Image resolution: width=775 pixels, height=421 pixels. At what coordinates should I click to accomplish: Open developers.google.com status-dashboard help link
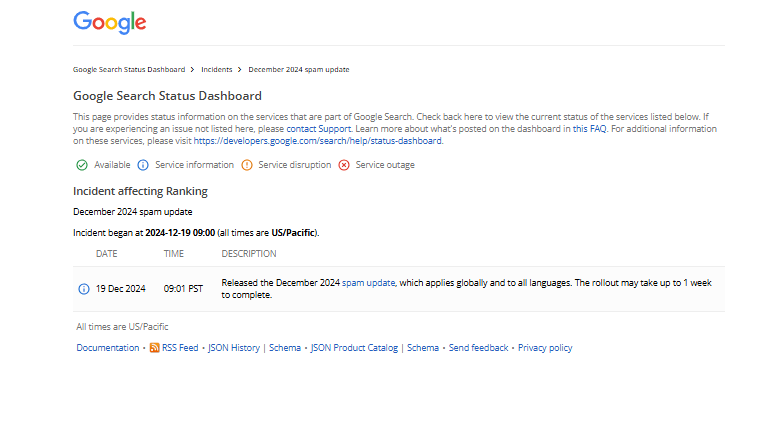317,141
